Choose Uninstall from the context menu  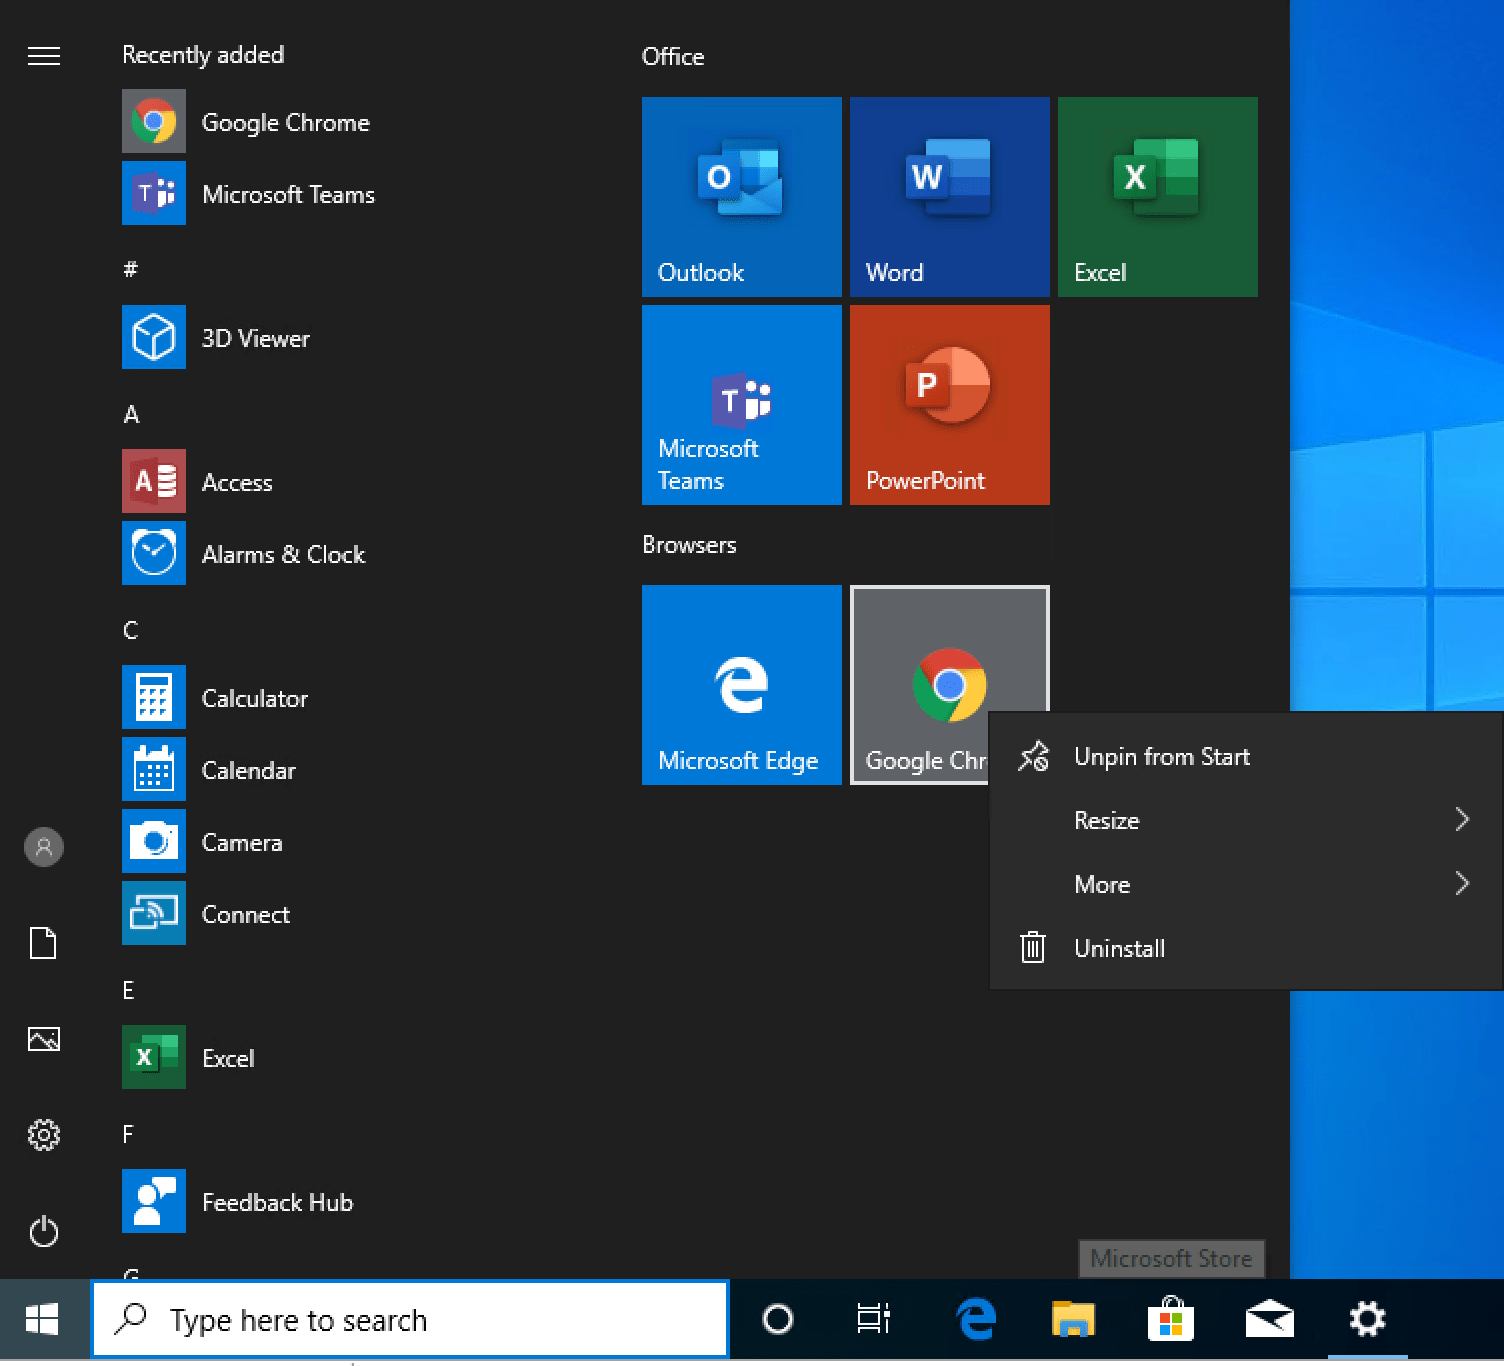[1119, 948]
